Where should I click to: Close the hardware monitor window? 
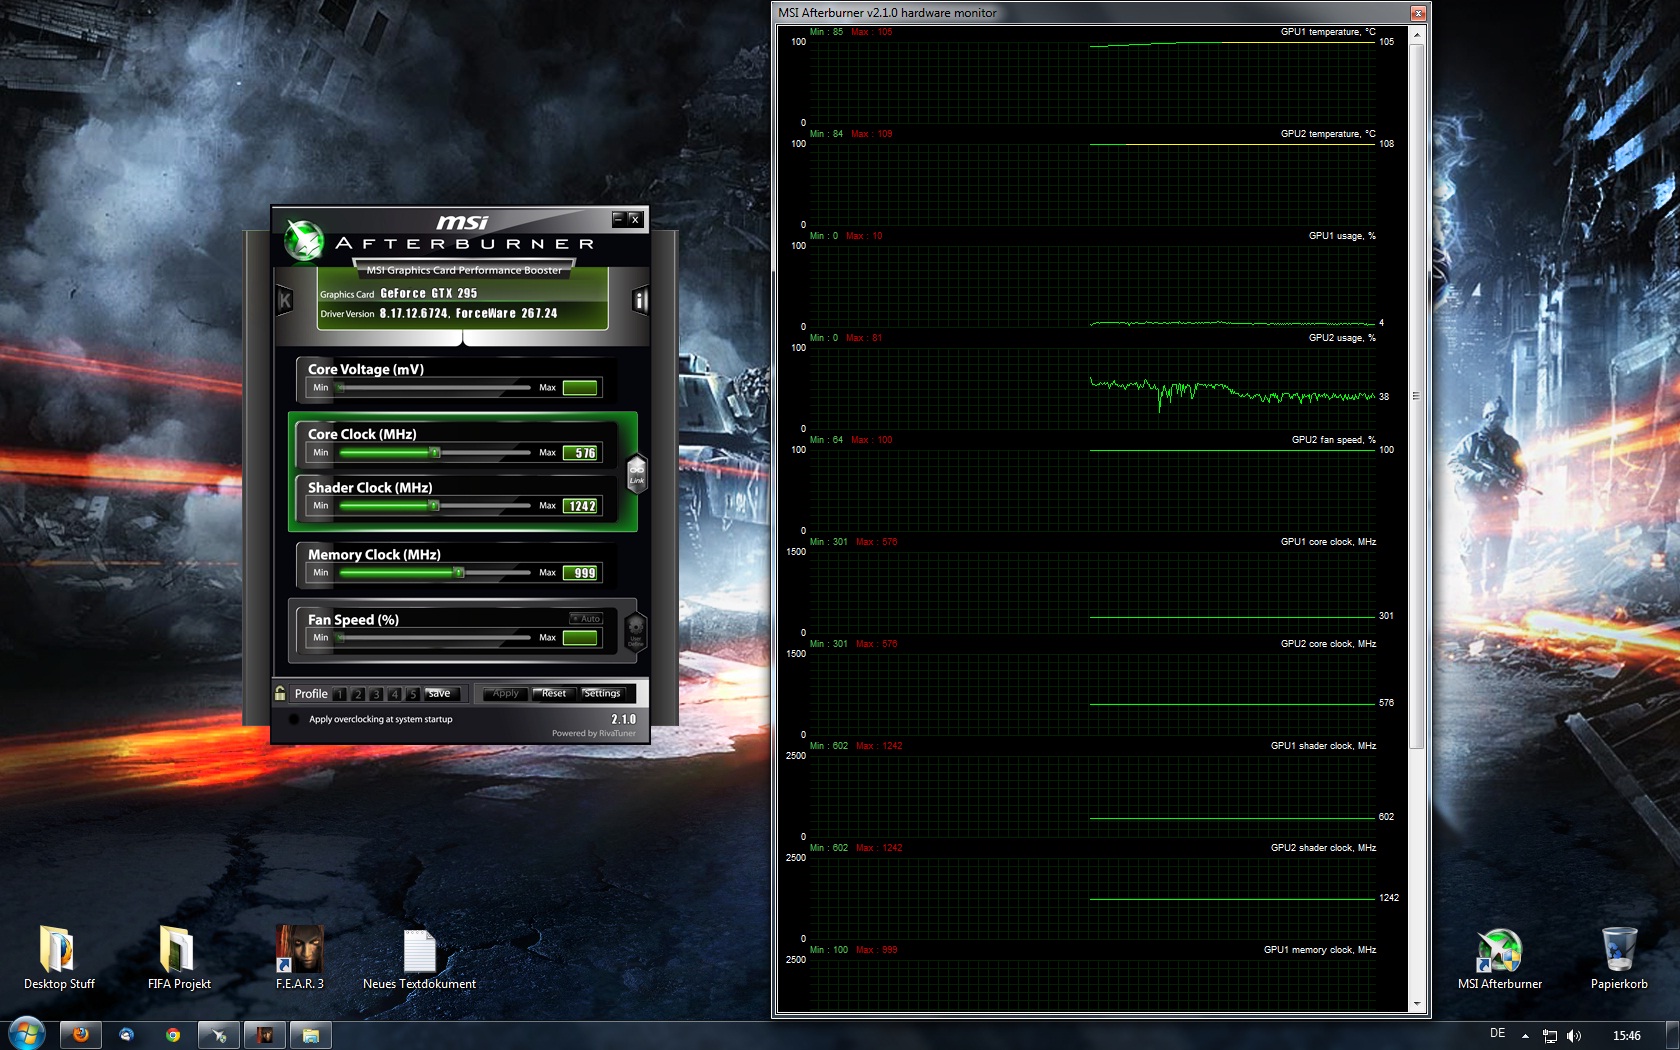1417,13
